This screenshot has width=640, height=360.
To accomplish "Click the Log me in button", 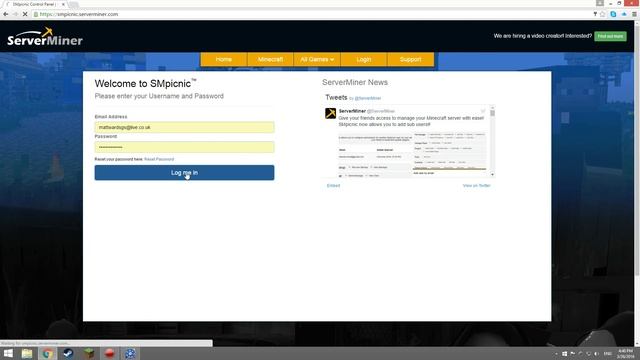I will point(184,173).
